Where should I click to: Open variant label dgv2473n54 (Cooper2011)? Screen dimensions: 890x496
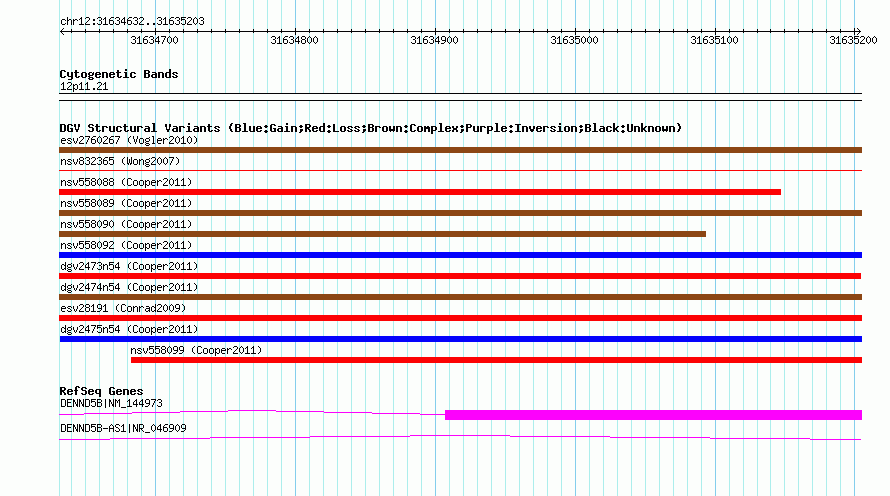pyautogui.click(x=129, y=266)
